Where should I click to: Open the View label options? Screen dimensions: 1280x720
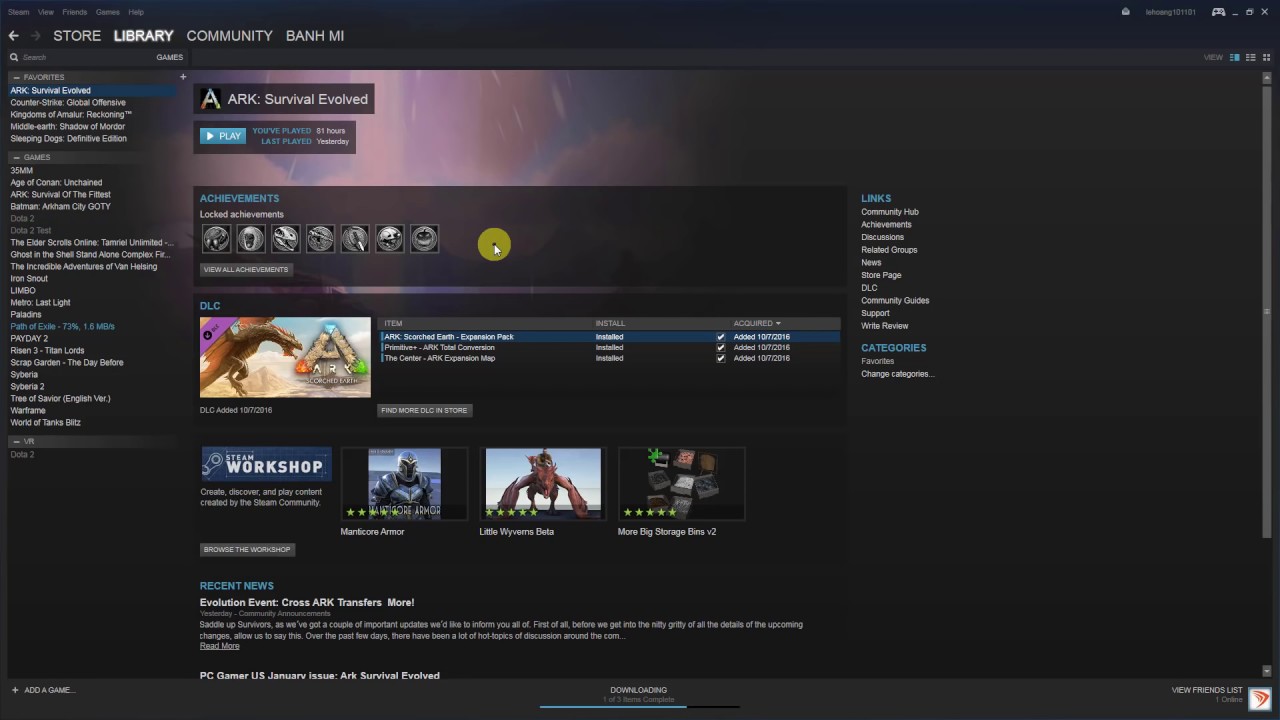click(x=1213, y=57)
